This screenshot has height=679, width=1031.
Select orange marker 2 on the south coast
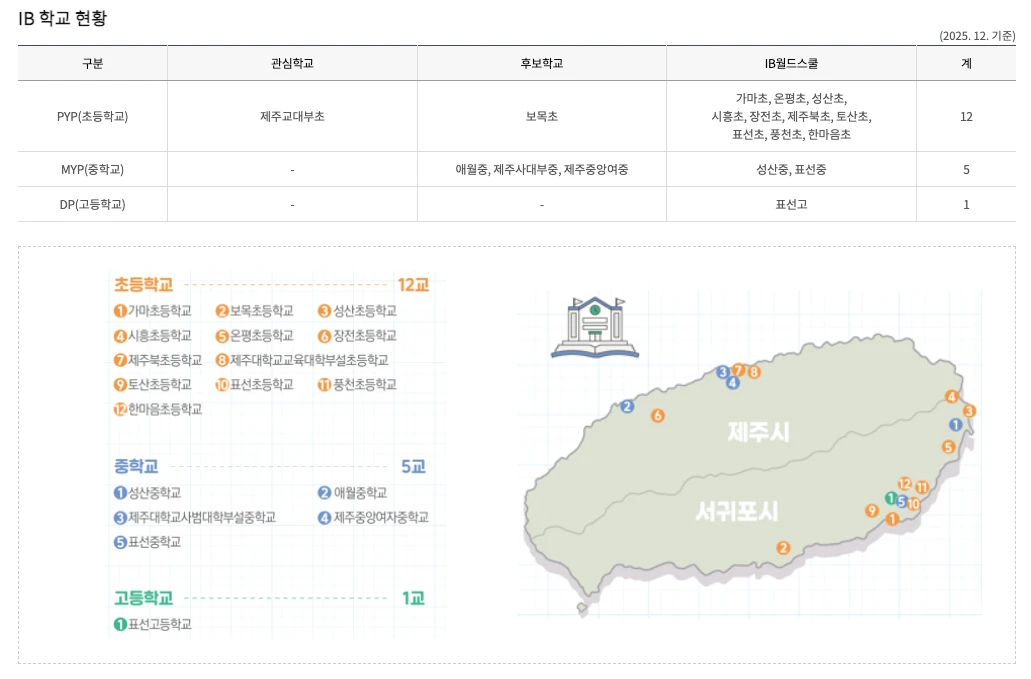point(783,548)
